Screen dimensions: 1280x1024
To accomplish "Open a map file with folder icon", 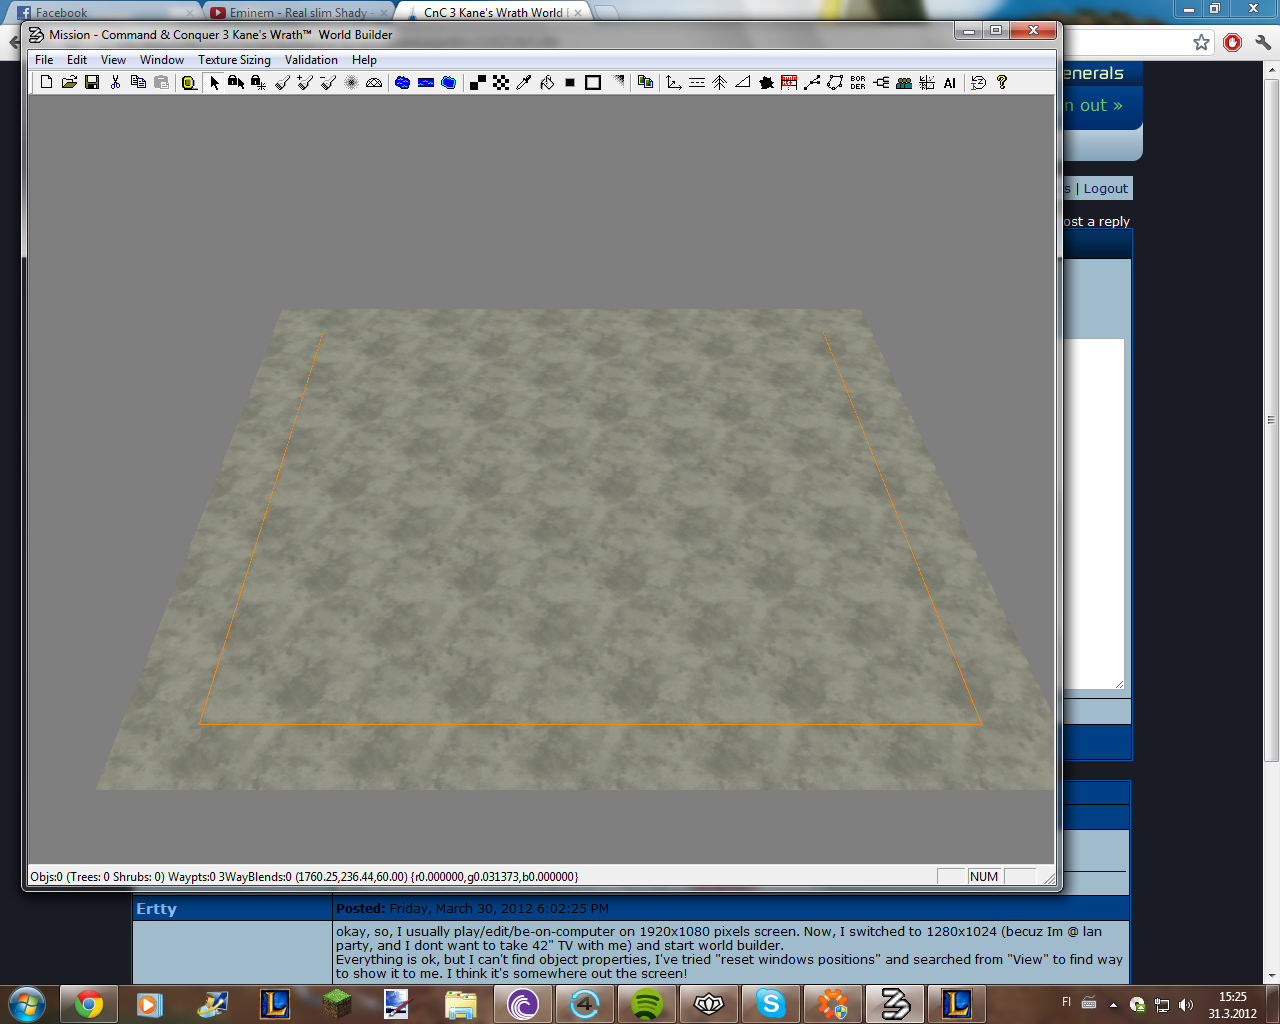I will point(69,83).
